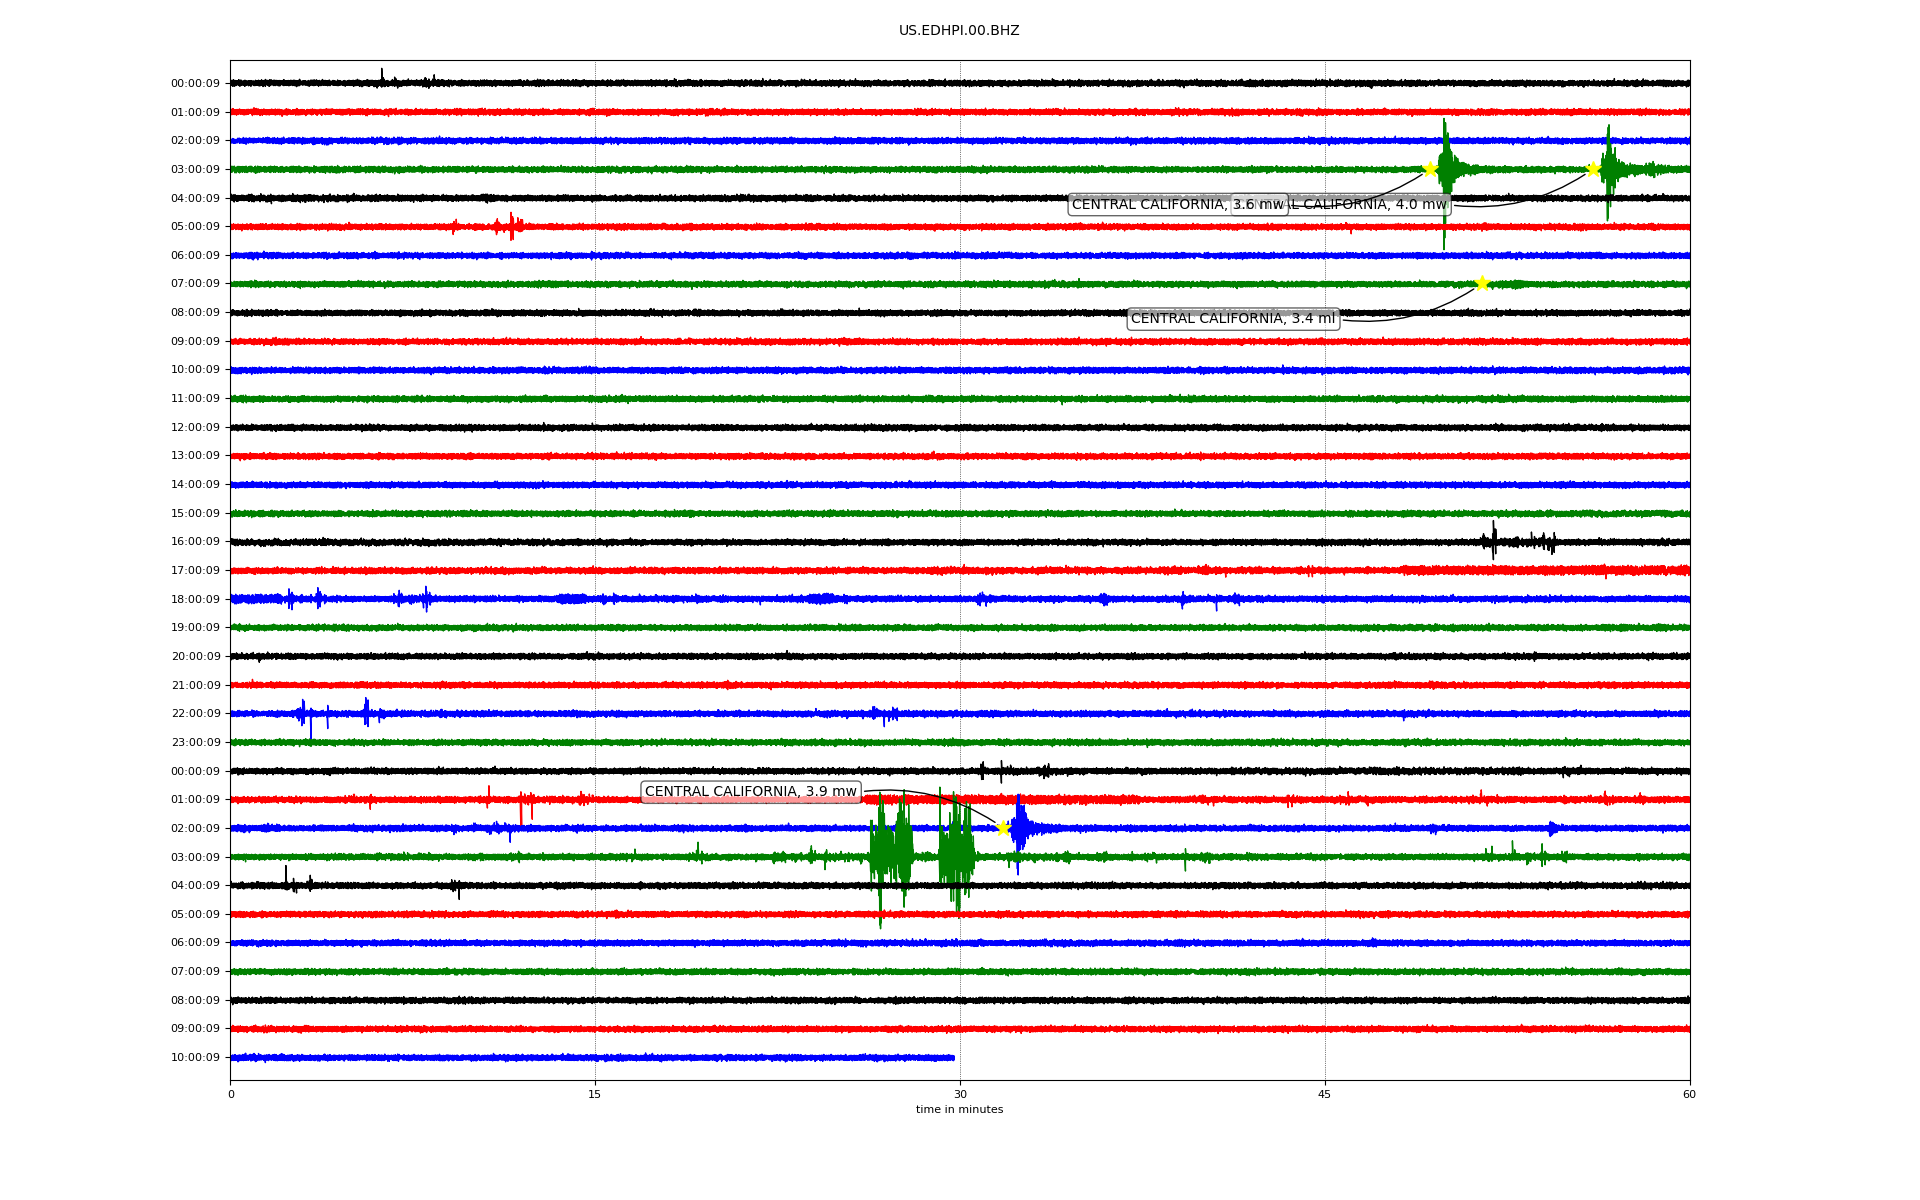Viewport: 1920px width, 1200px height.
Task: Click the yellow star for the 4.0 mw earthquake
Action: click(x=1593, y=169)
